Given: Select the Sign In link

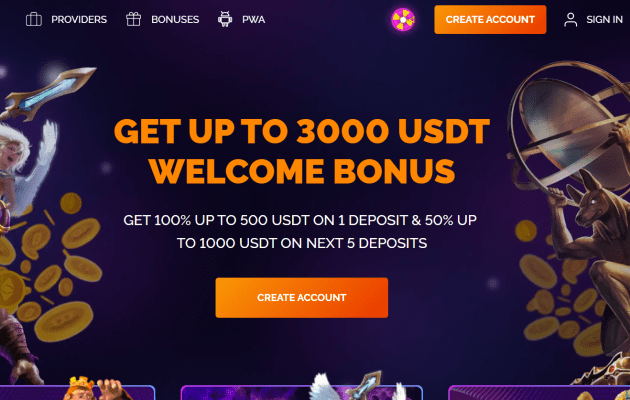Looking at the screenshot, I should (x=604, y=19).
